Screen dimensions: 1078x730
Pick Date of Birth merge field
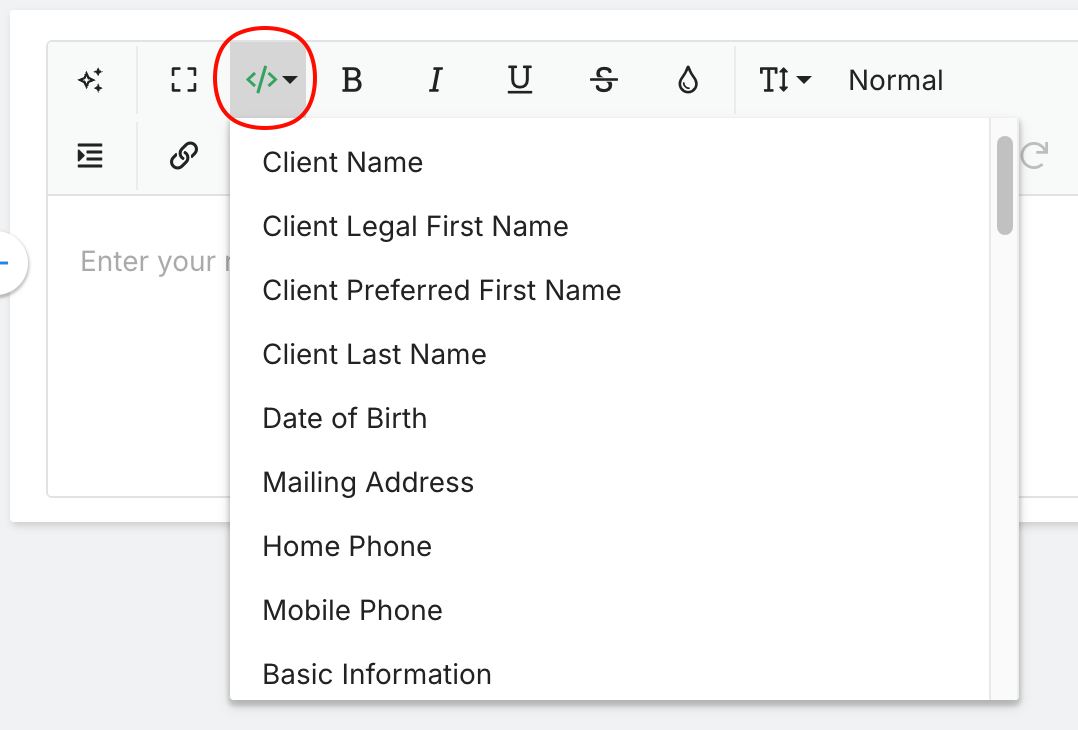point(344,419)
